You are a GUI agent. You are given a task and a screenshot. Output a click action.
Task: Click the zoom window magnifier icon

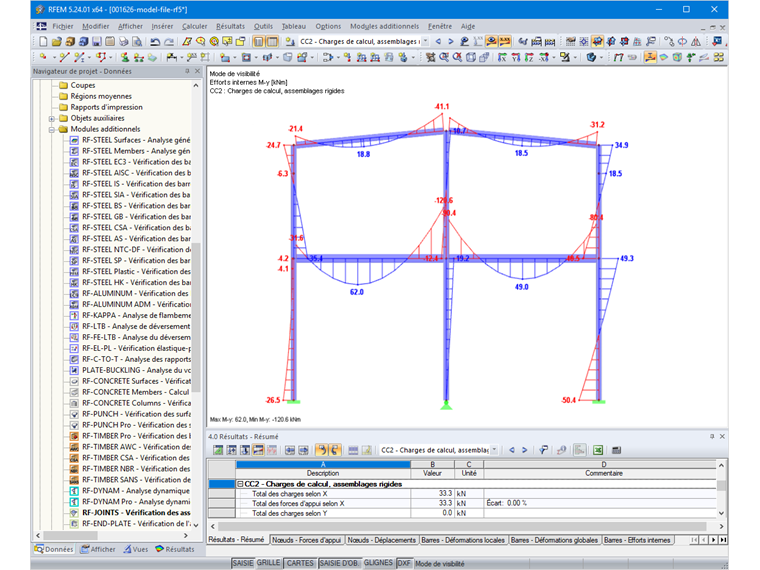tap(444, 57)
